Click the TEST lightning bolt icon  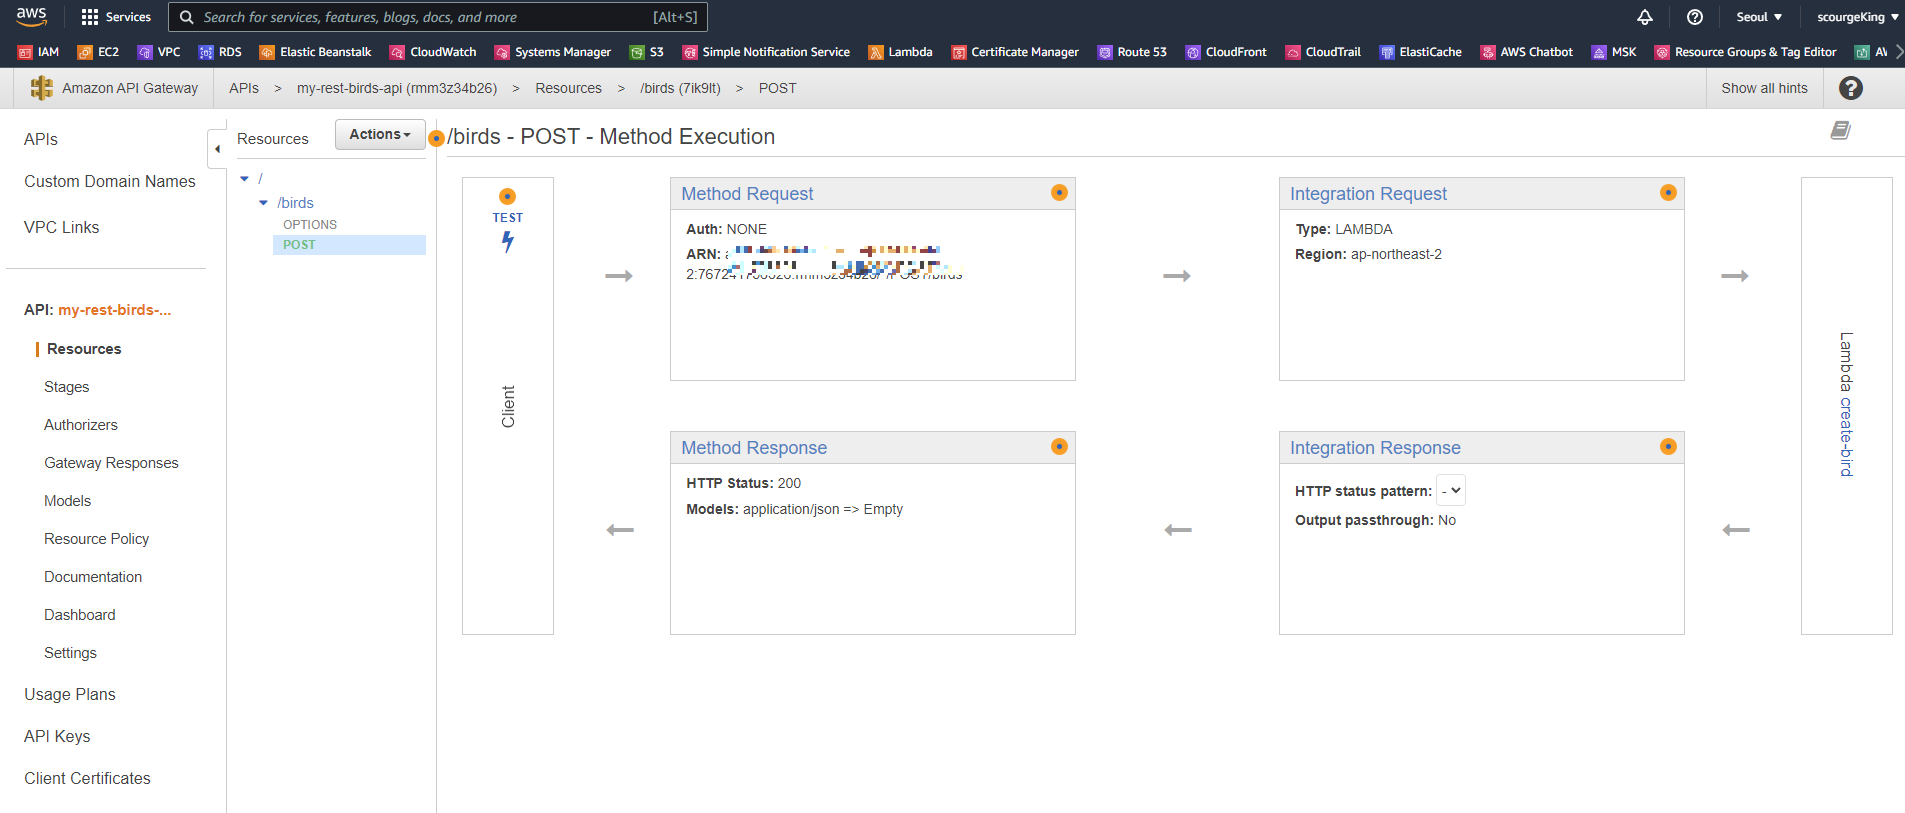508,241
